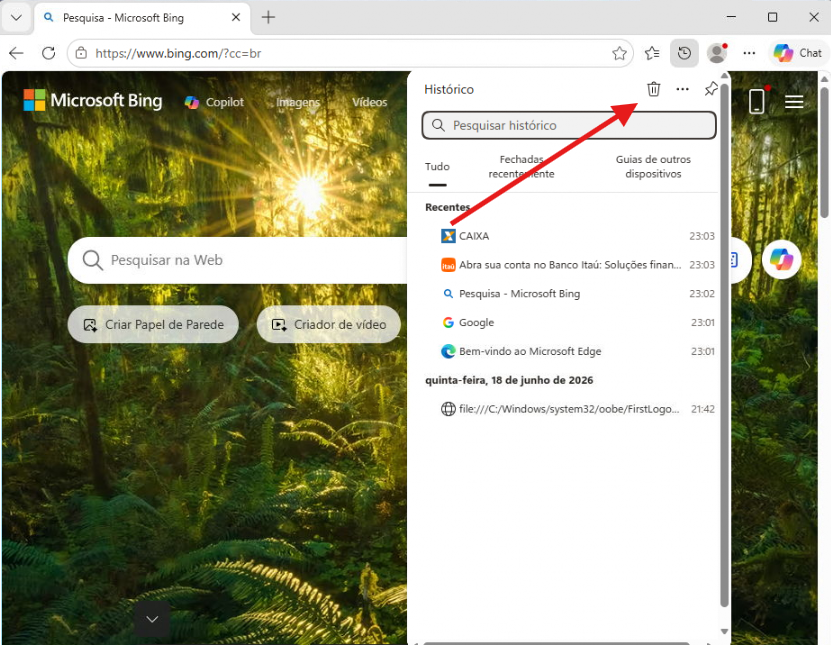Open the Banco Itaú history entry
Image resolution: width=831 pixels, height=645 pixels.
point(570,264)
